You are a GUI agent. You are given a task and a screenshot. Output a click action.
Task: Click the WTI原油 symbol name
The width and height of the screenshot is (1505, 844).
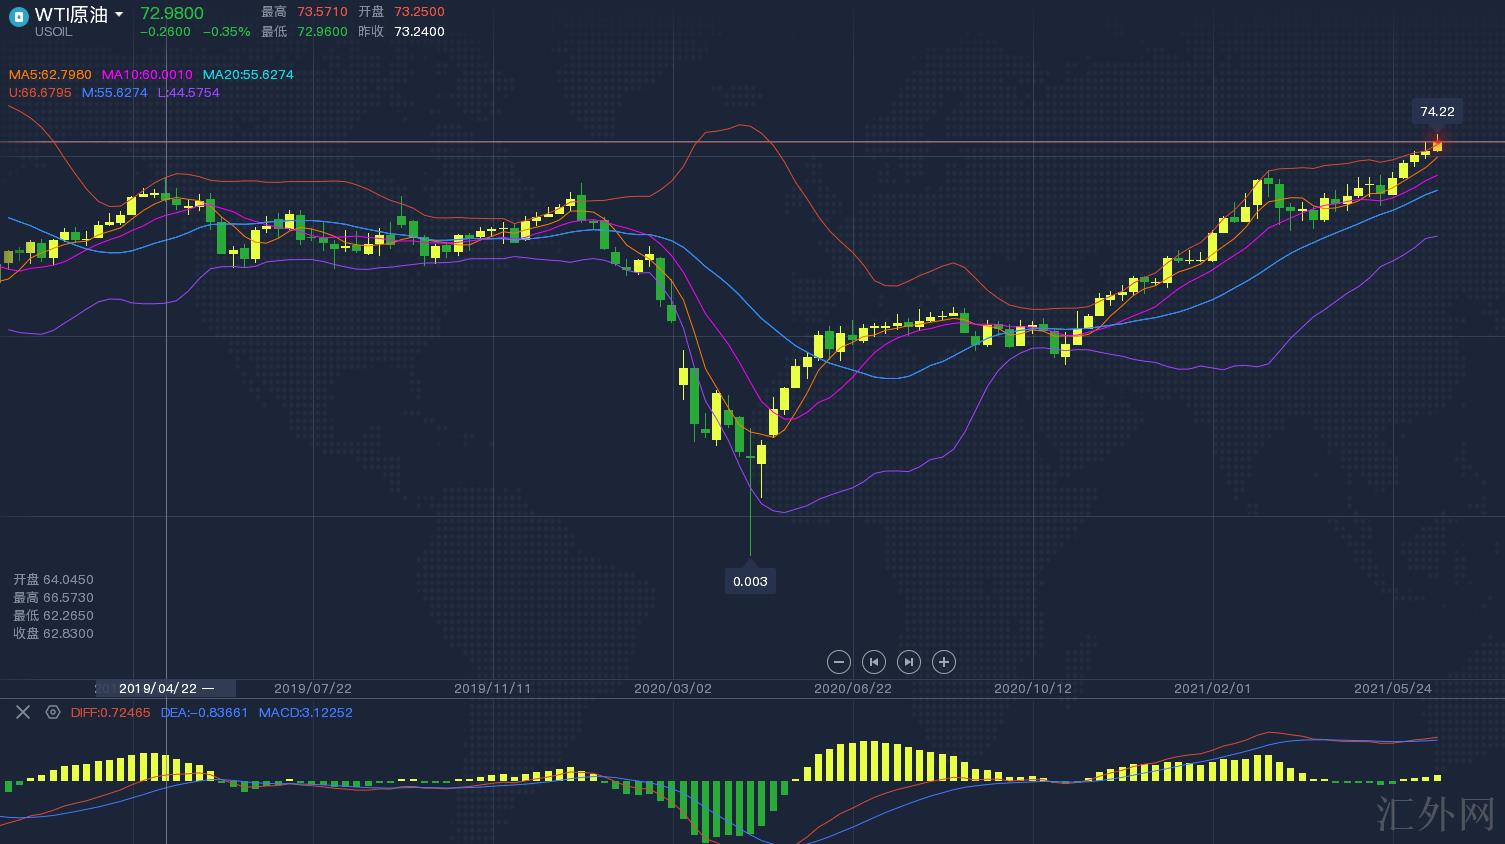71,14
